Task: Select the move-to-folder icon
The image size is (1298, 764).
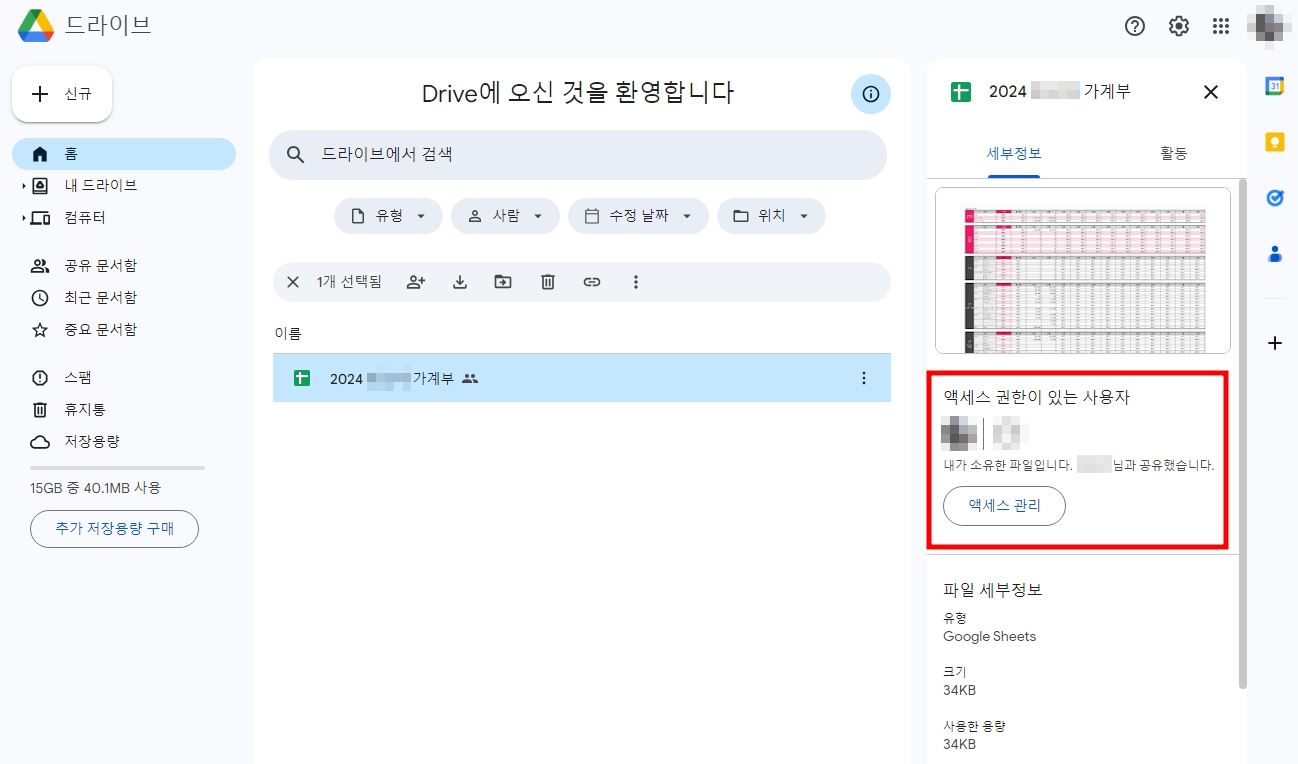Action: (x=503, y=282)
